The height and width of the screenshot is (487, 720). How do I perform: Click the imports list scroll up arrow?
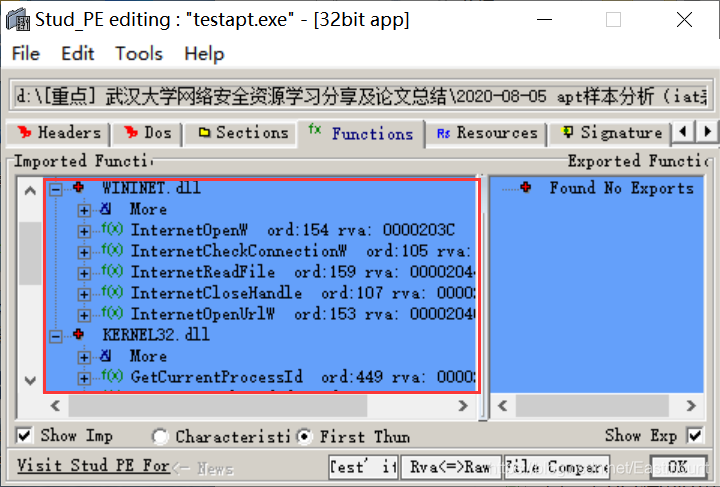[30, 190]
